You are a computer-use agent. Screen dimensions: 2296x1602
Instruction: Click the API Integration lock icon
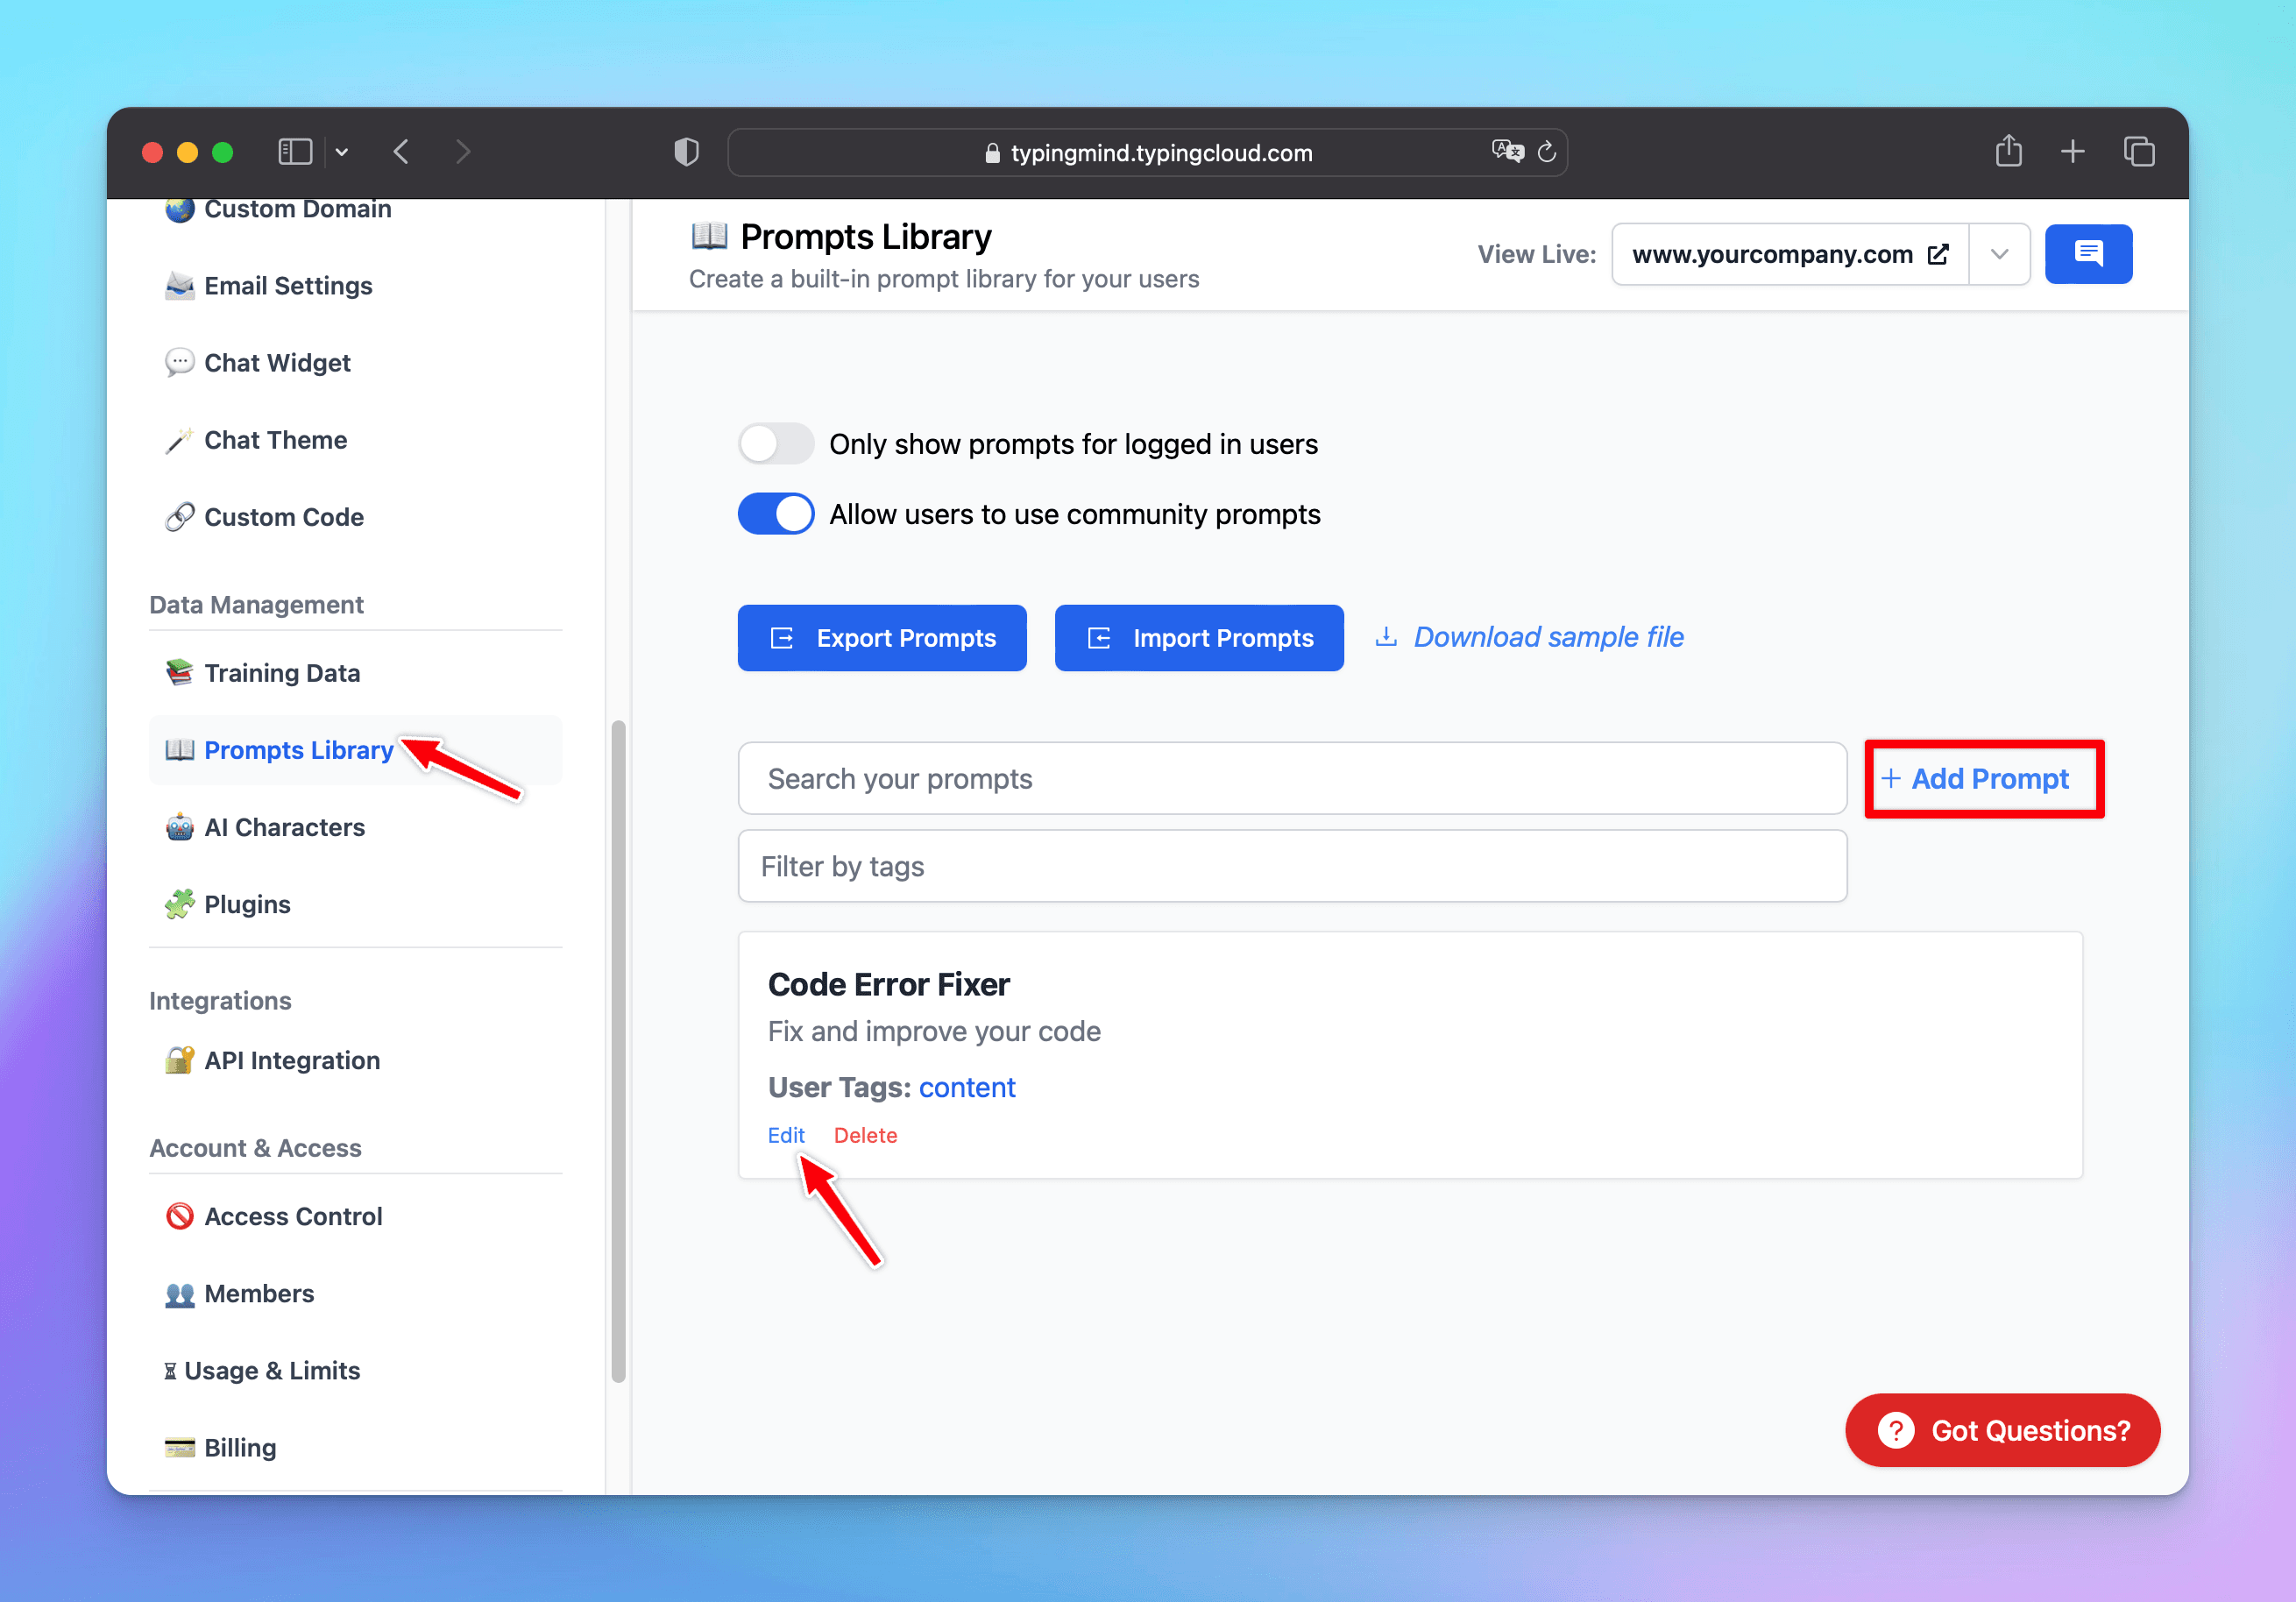click(180, 1060)
